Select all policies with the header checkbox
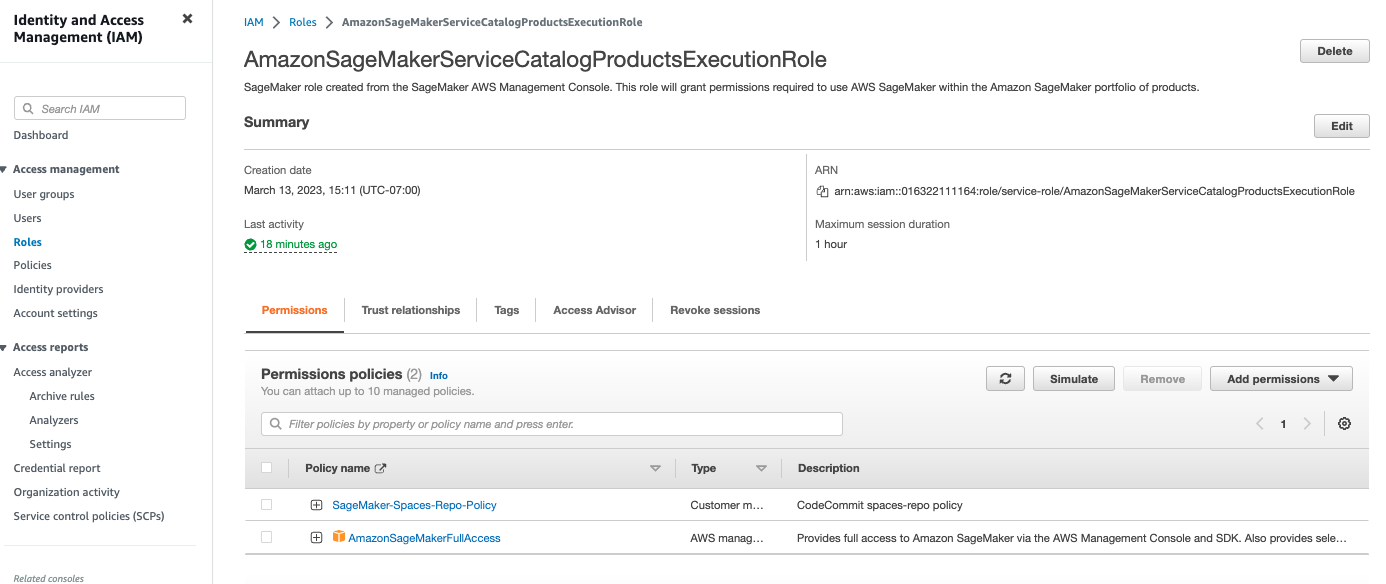 click(x=266, y=468)
